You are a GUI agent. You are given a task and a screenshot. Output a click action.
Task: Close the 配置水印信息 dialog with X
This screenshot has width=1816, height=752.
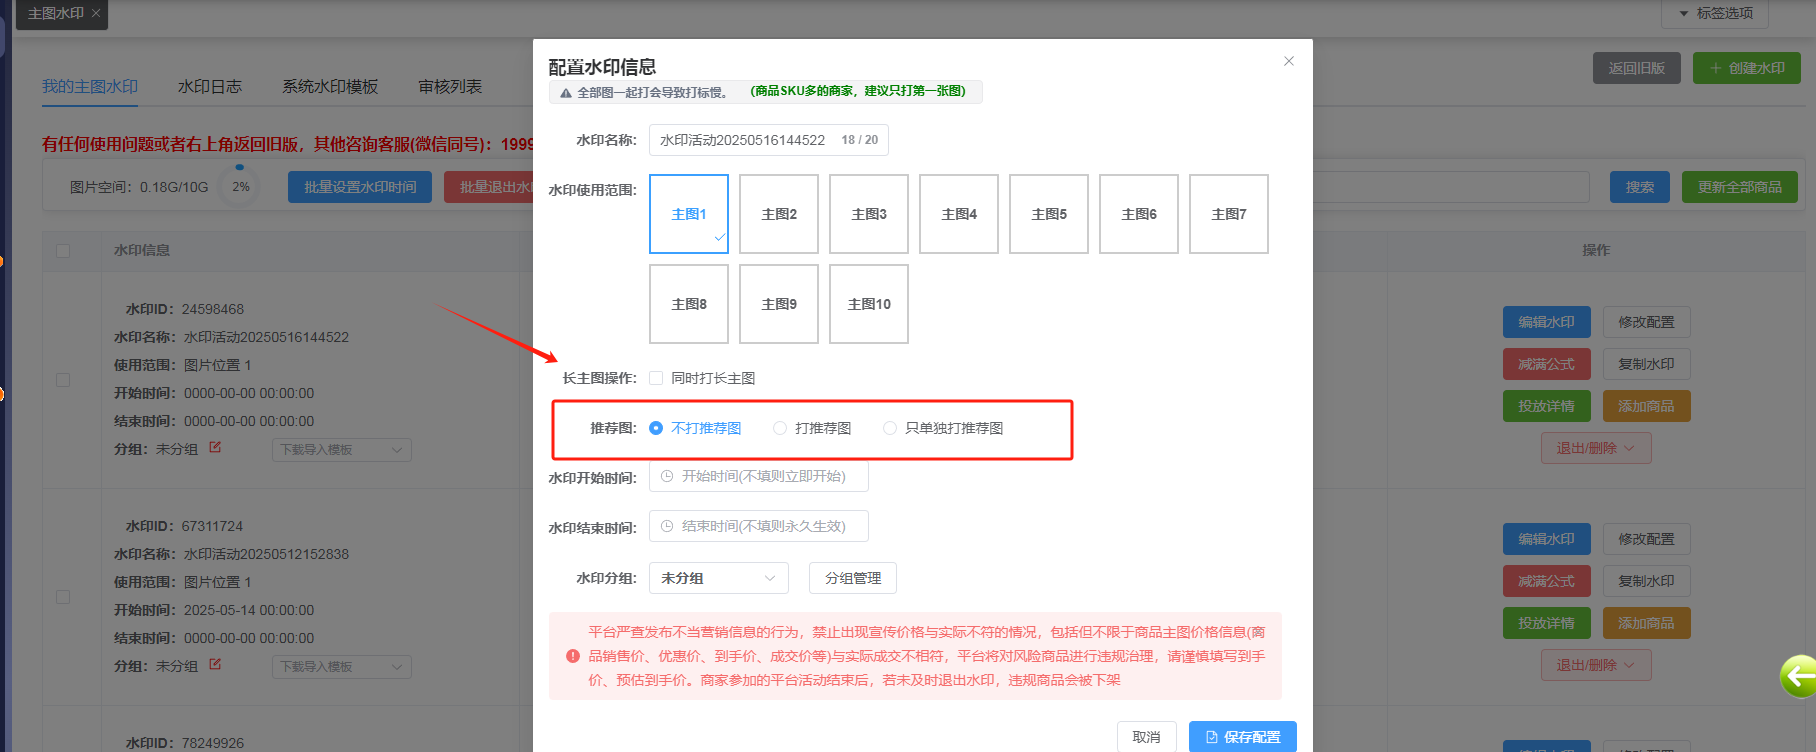point(1289,61)
